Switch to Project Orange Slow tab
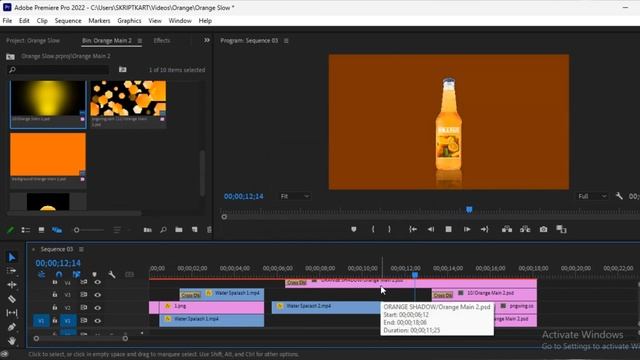 (33, 40)
